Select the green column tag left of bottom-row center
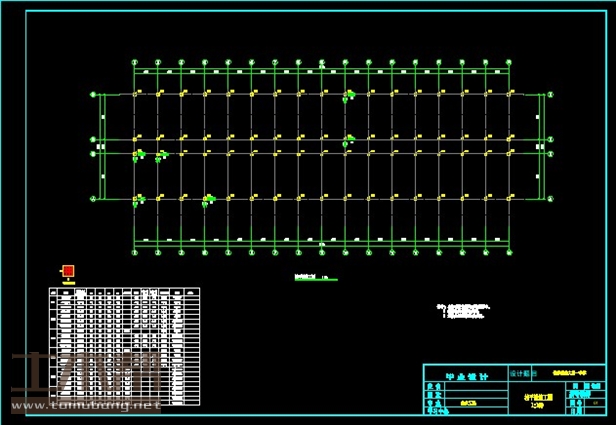The image size is (616, 425). click(207, 199)
